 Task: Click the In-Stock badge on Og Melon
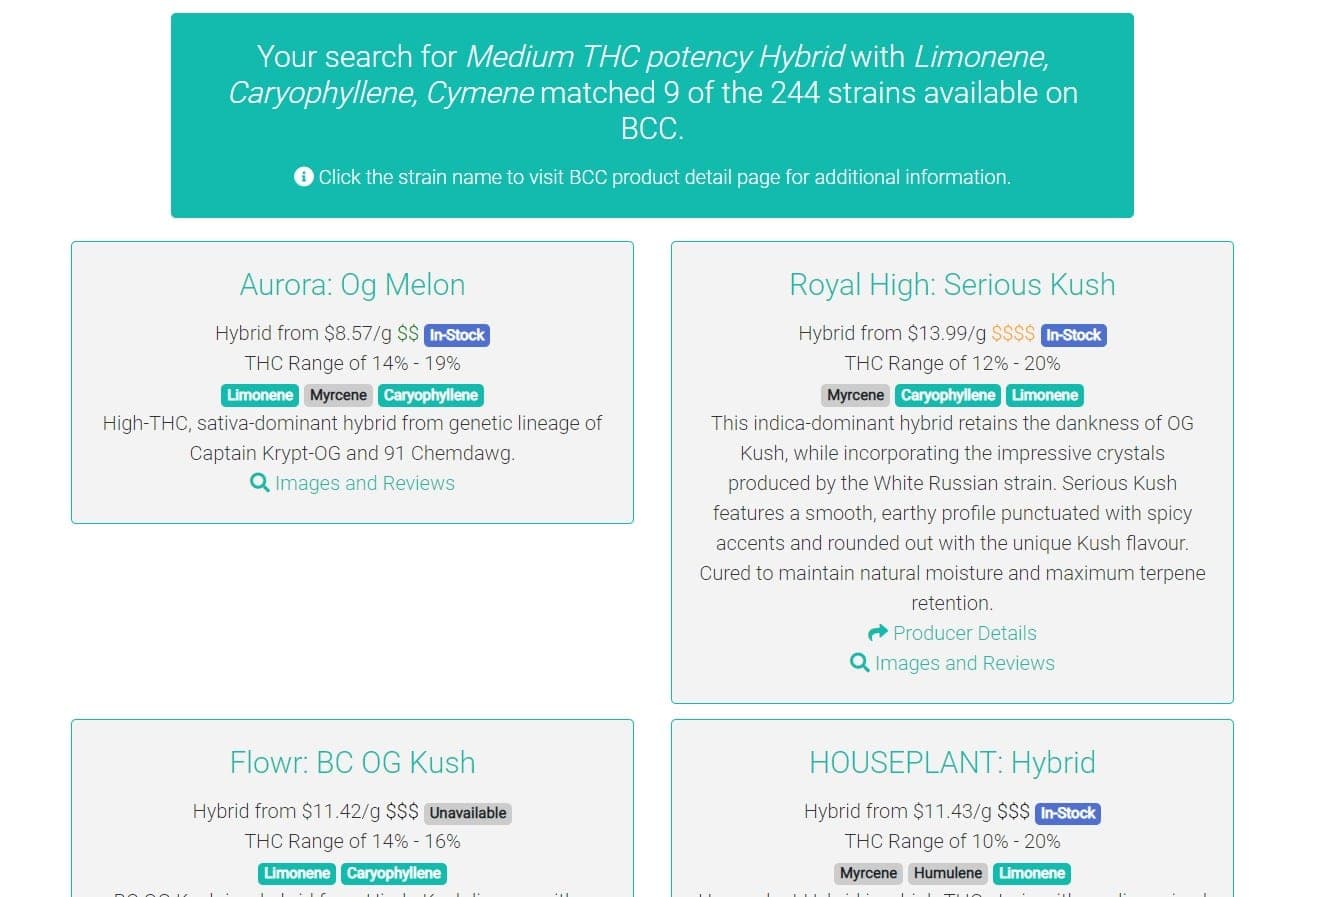coord(457,335)
